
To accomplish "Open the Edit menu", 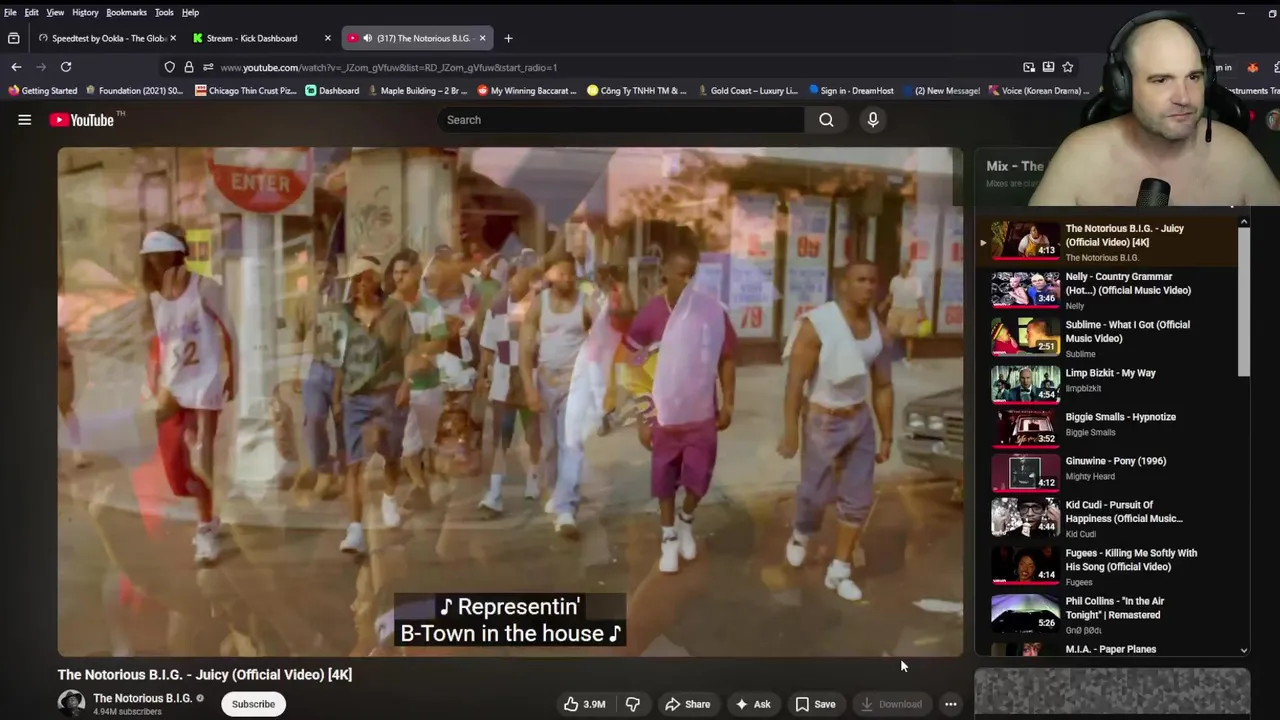I will tap(32, 12).
